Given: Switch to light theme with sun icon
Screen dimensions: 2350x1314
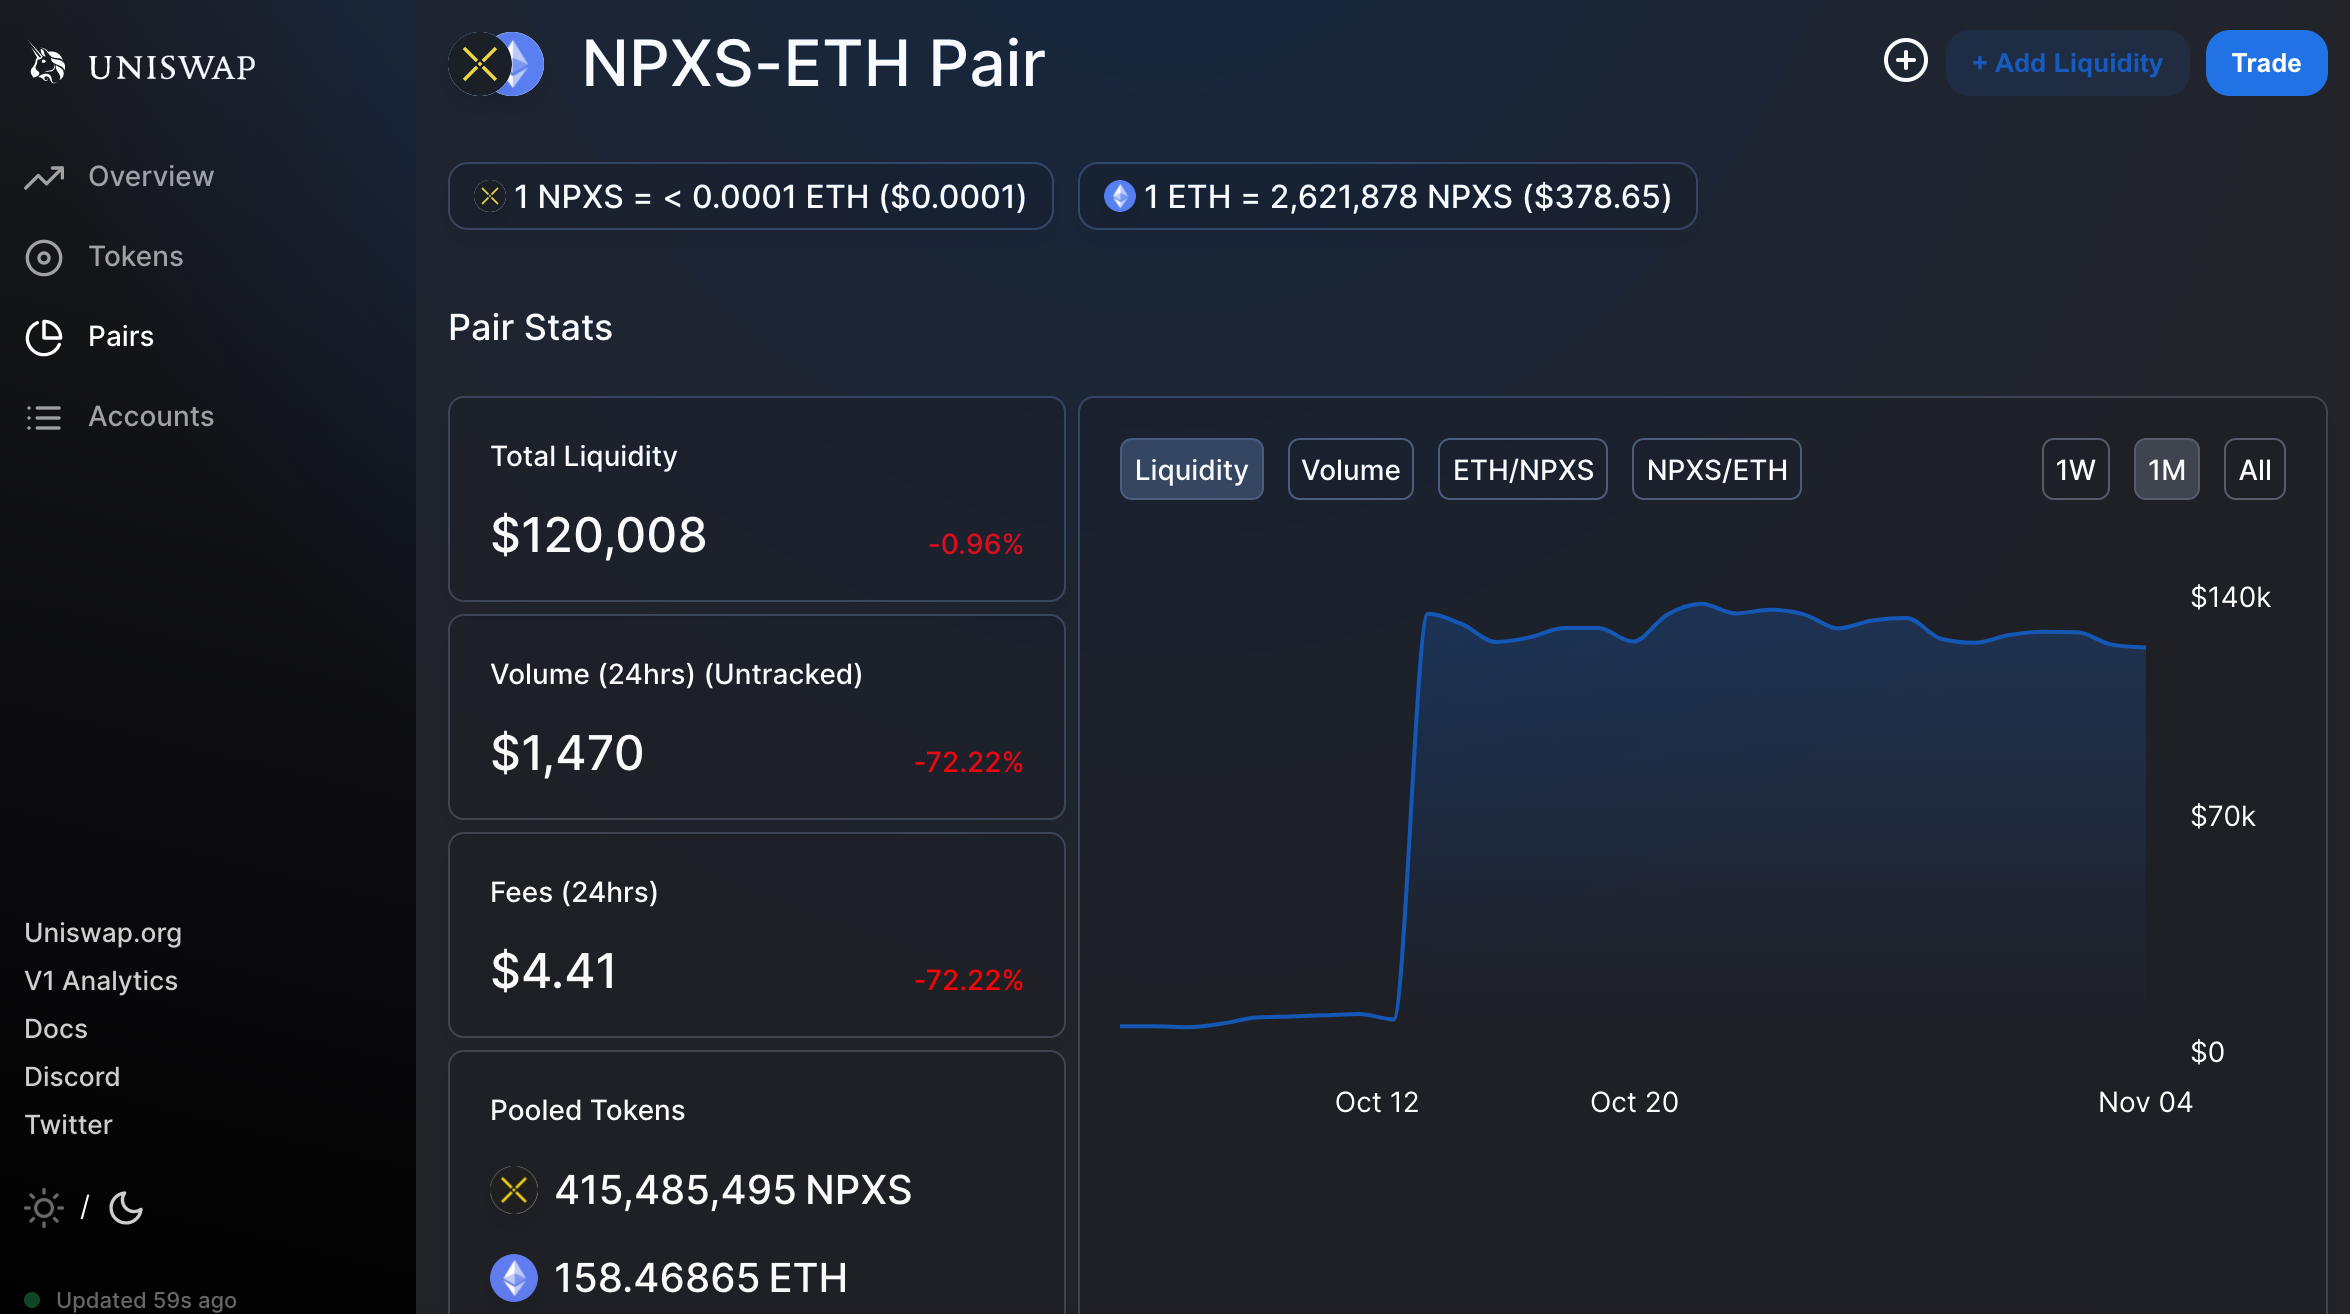Looking at the screenshot, I should click(43, 1208).
